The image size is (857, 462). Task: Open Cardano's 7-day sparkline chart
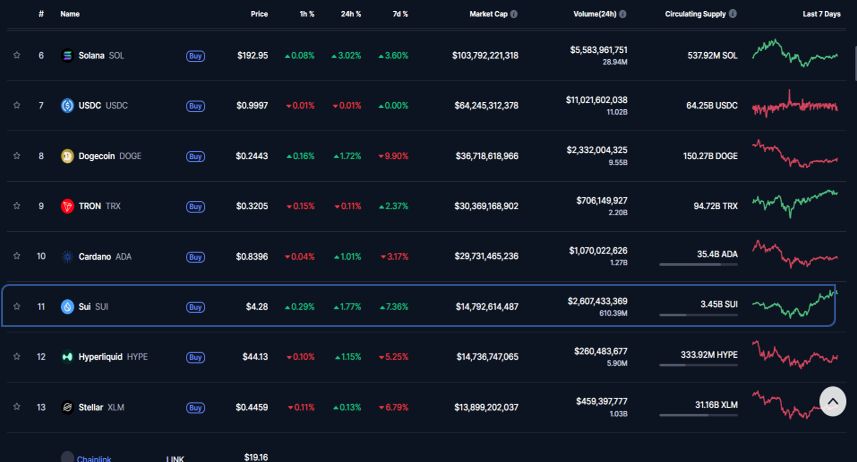click(x=795, y=254)
